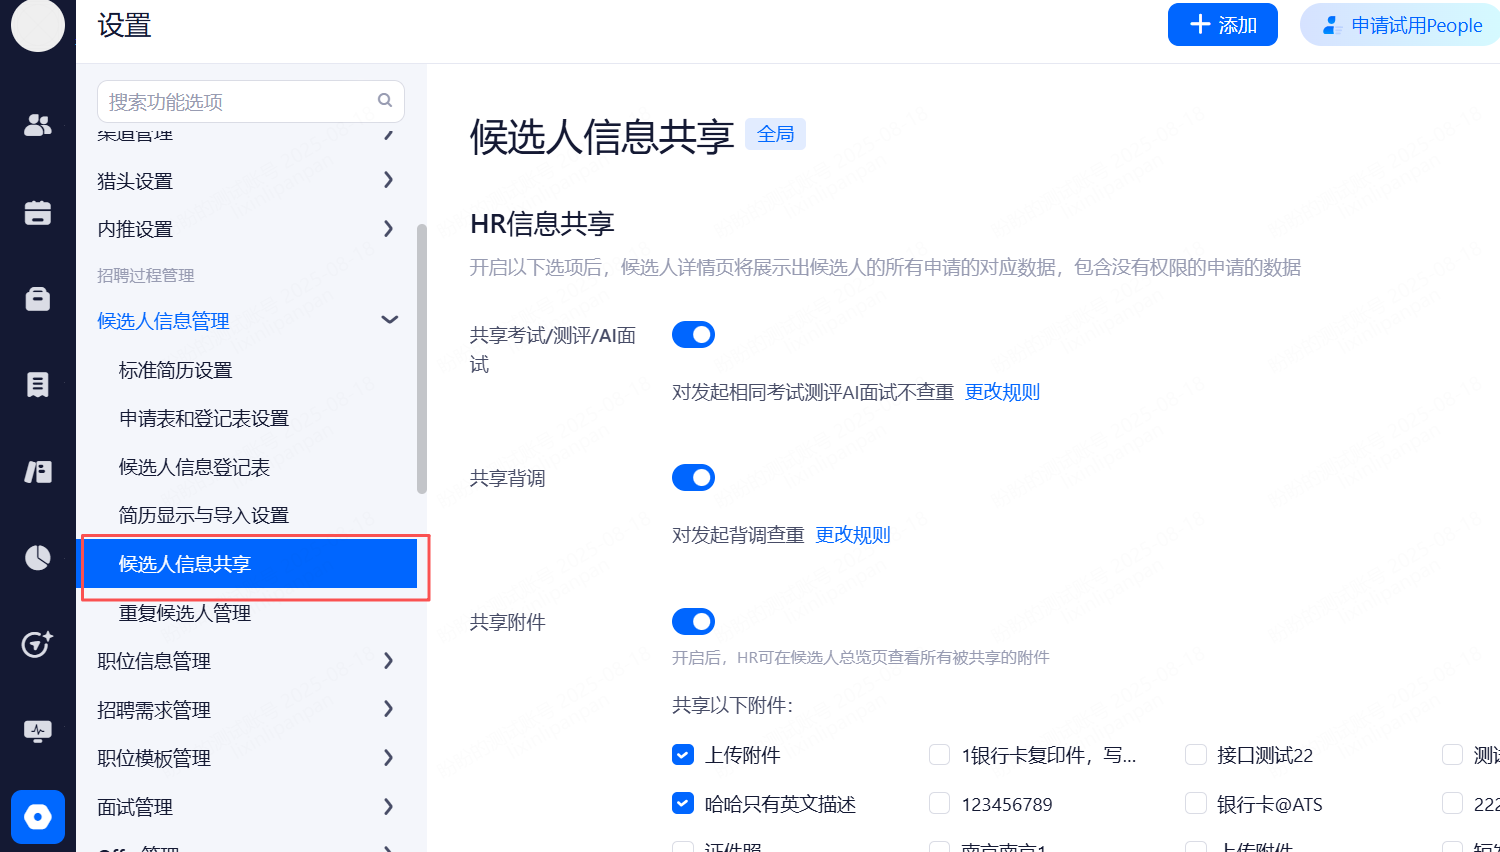
Task: Click the people icon in left sidebar
Action: (x=38, y=125)
